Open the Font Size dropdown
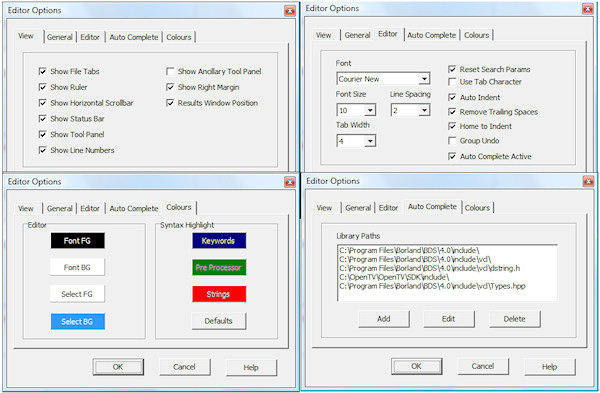 point(370,110)
